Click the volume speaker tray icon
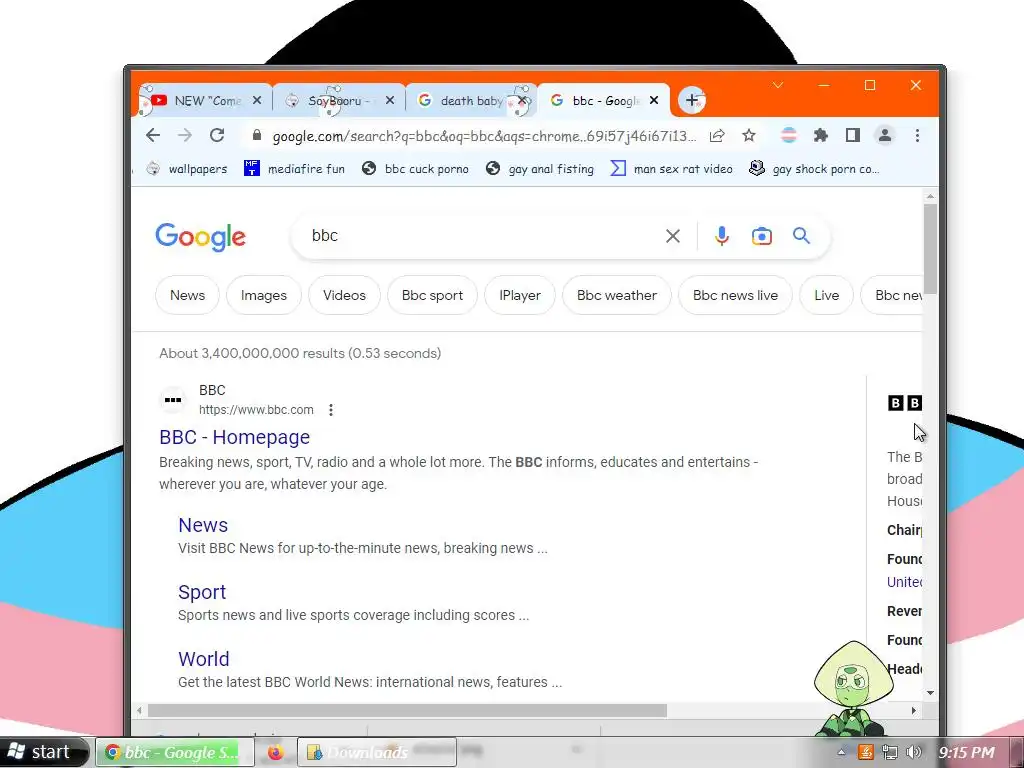Image resolution: width=1024 pixels, height=768 pixels. tap(915, 752)
